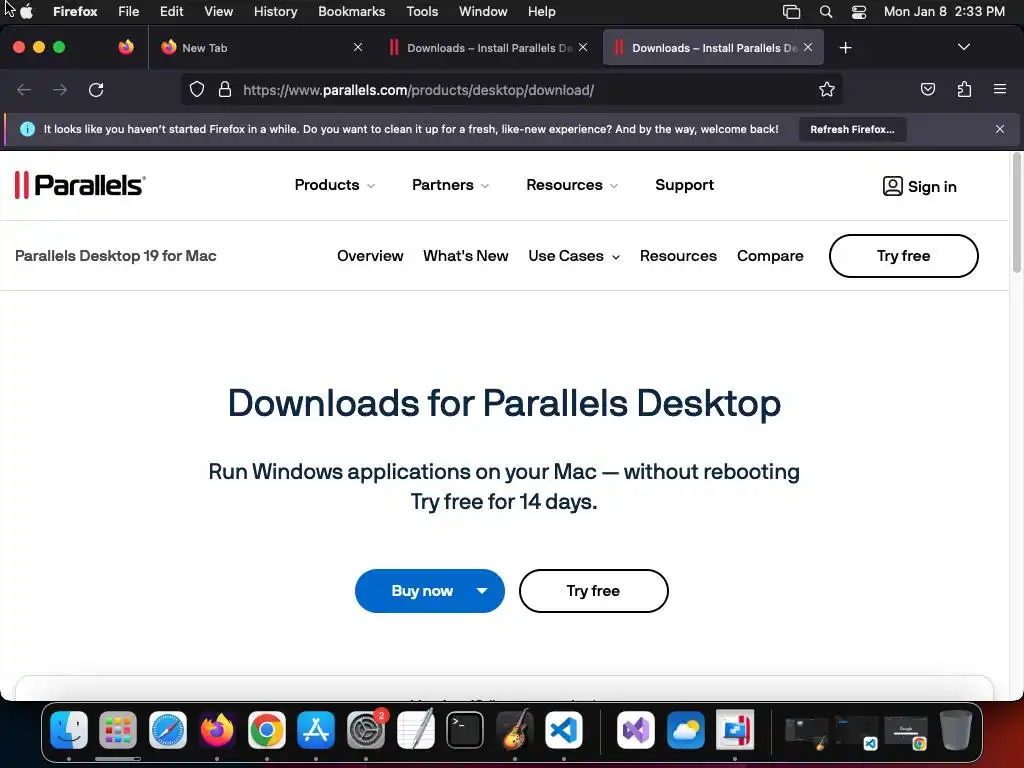Launch Safari from the dock

coord(168,729)
